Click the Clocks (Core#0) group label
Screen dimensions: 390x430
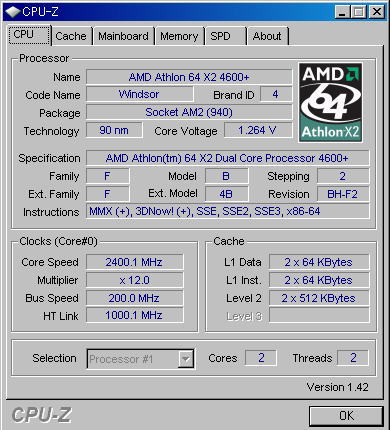point(58,241)
